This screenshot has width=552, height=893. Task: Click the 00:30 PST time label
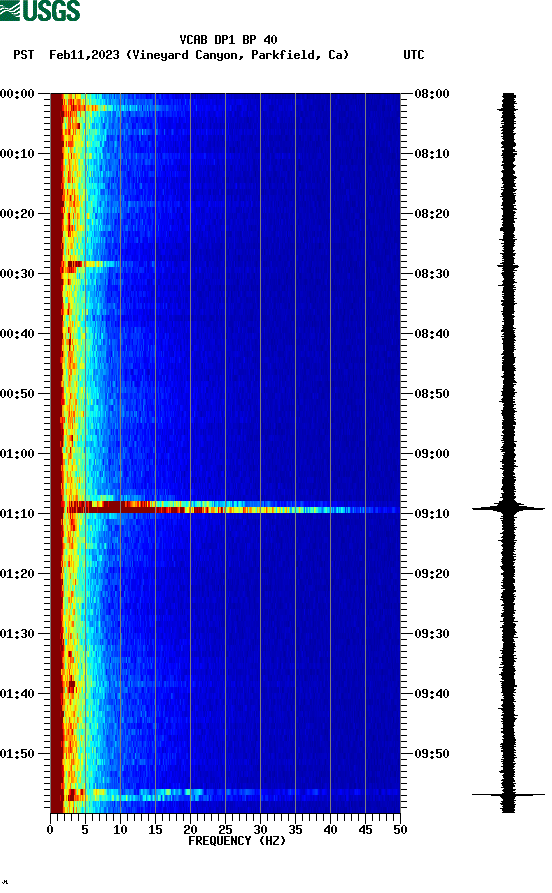17,273
